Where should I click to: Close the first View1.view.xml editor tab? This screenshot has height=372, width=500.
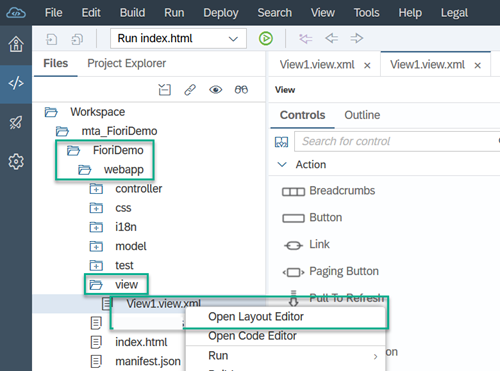point(367,66)
